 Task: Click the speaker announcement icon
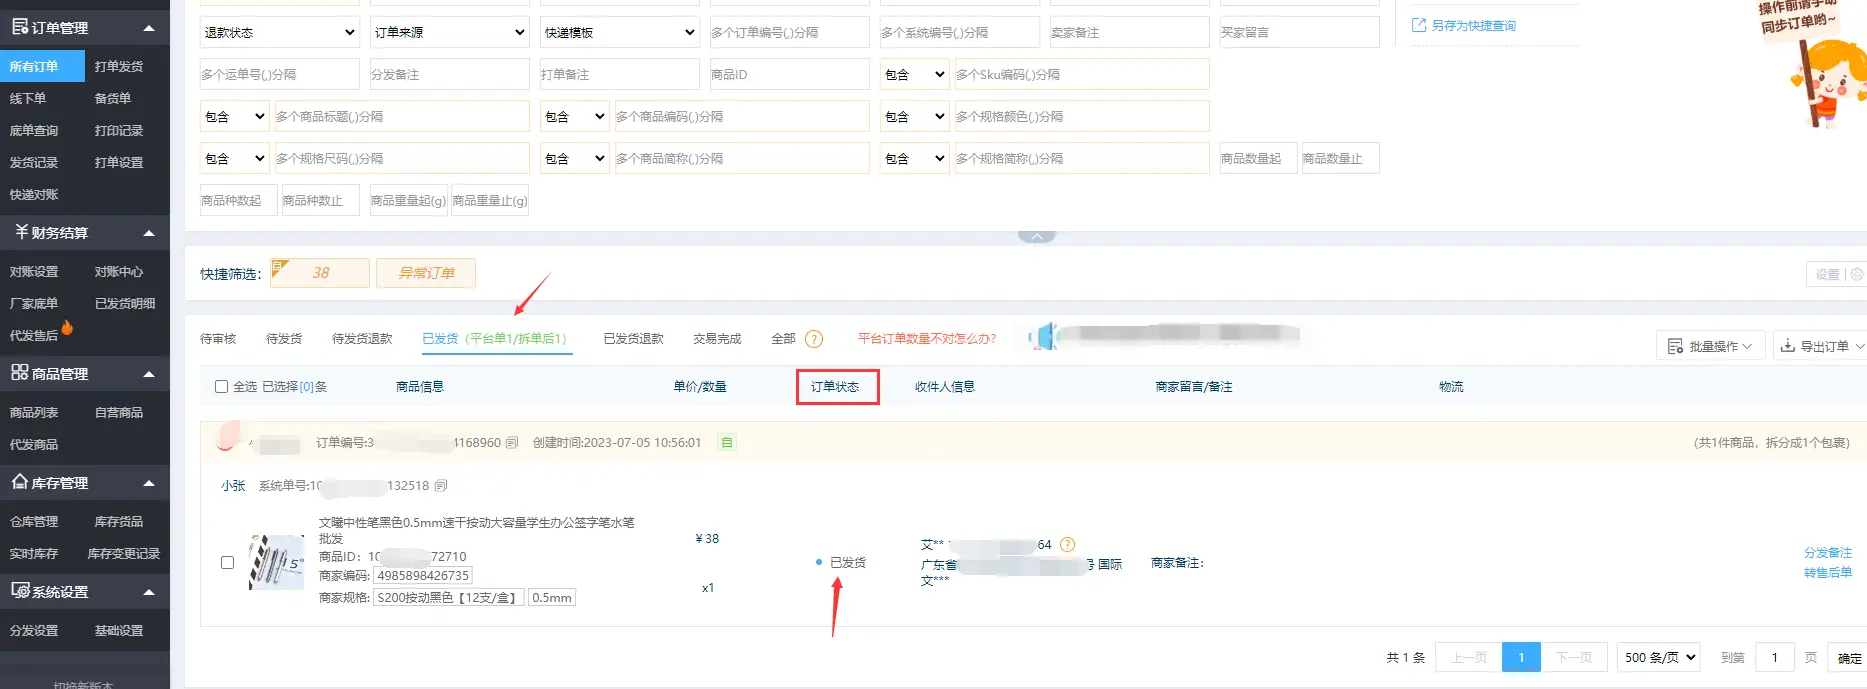[1041, 337]
